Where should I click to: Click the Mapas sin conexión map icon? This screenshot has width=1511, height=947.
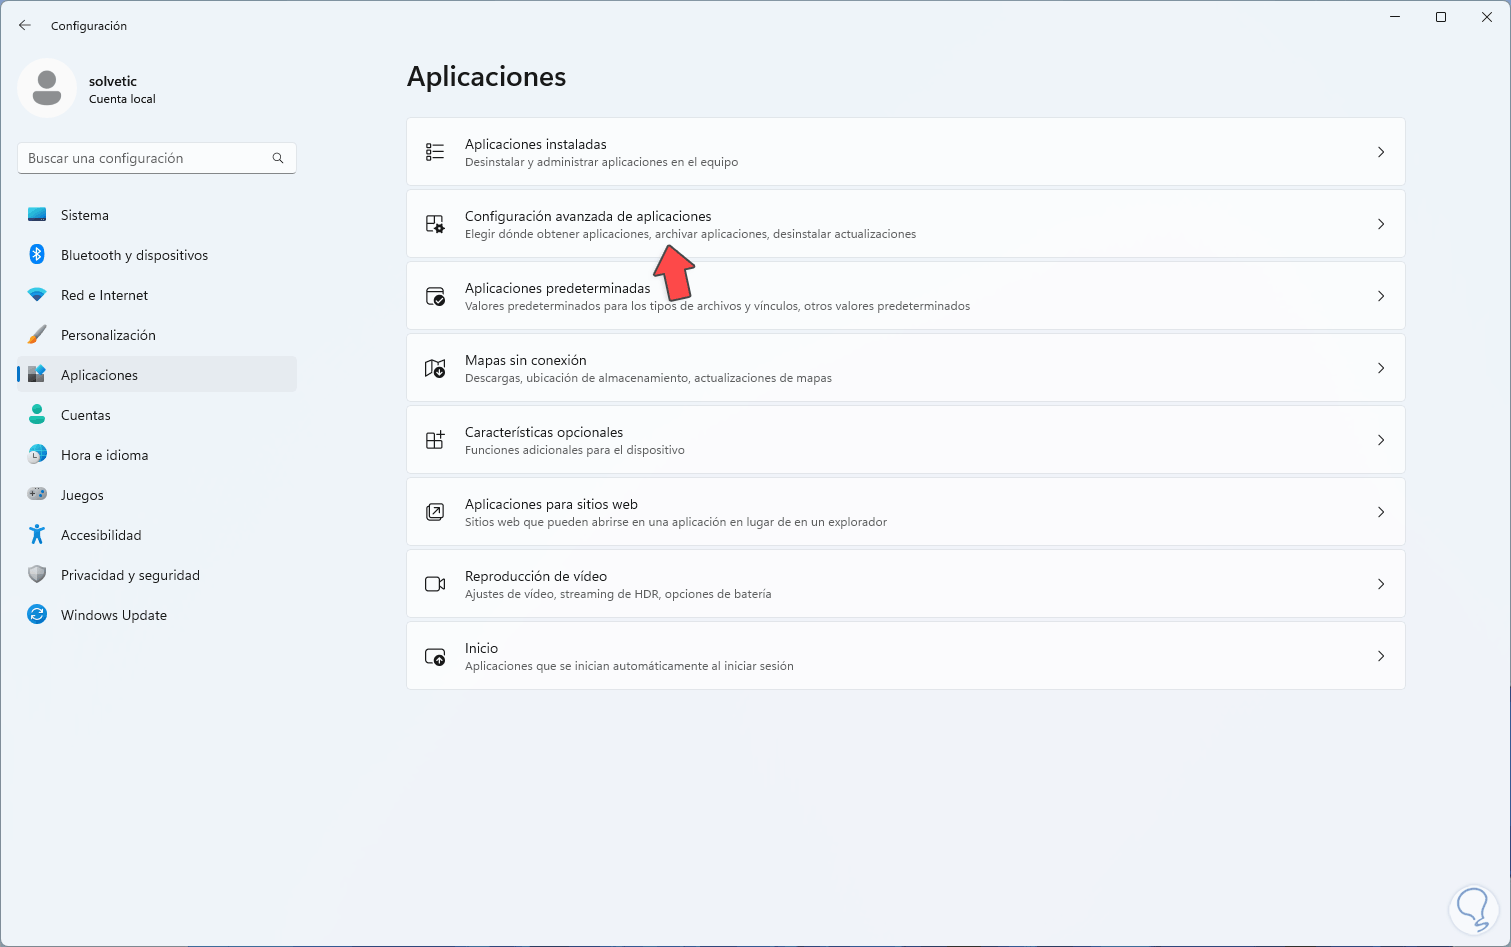coord(435,369)
